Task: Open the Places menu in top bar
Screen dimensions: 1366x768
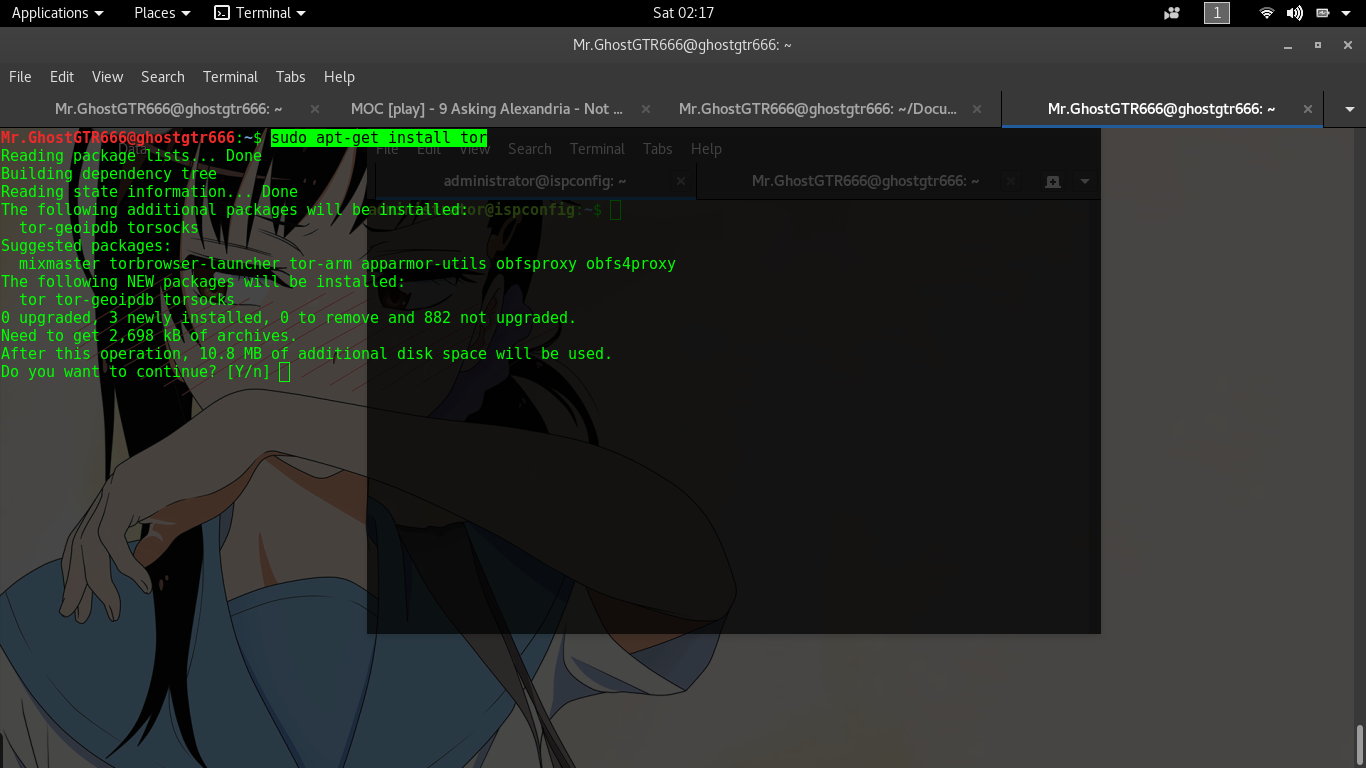Action: pos(162,13)
